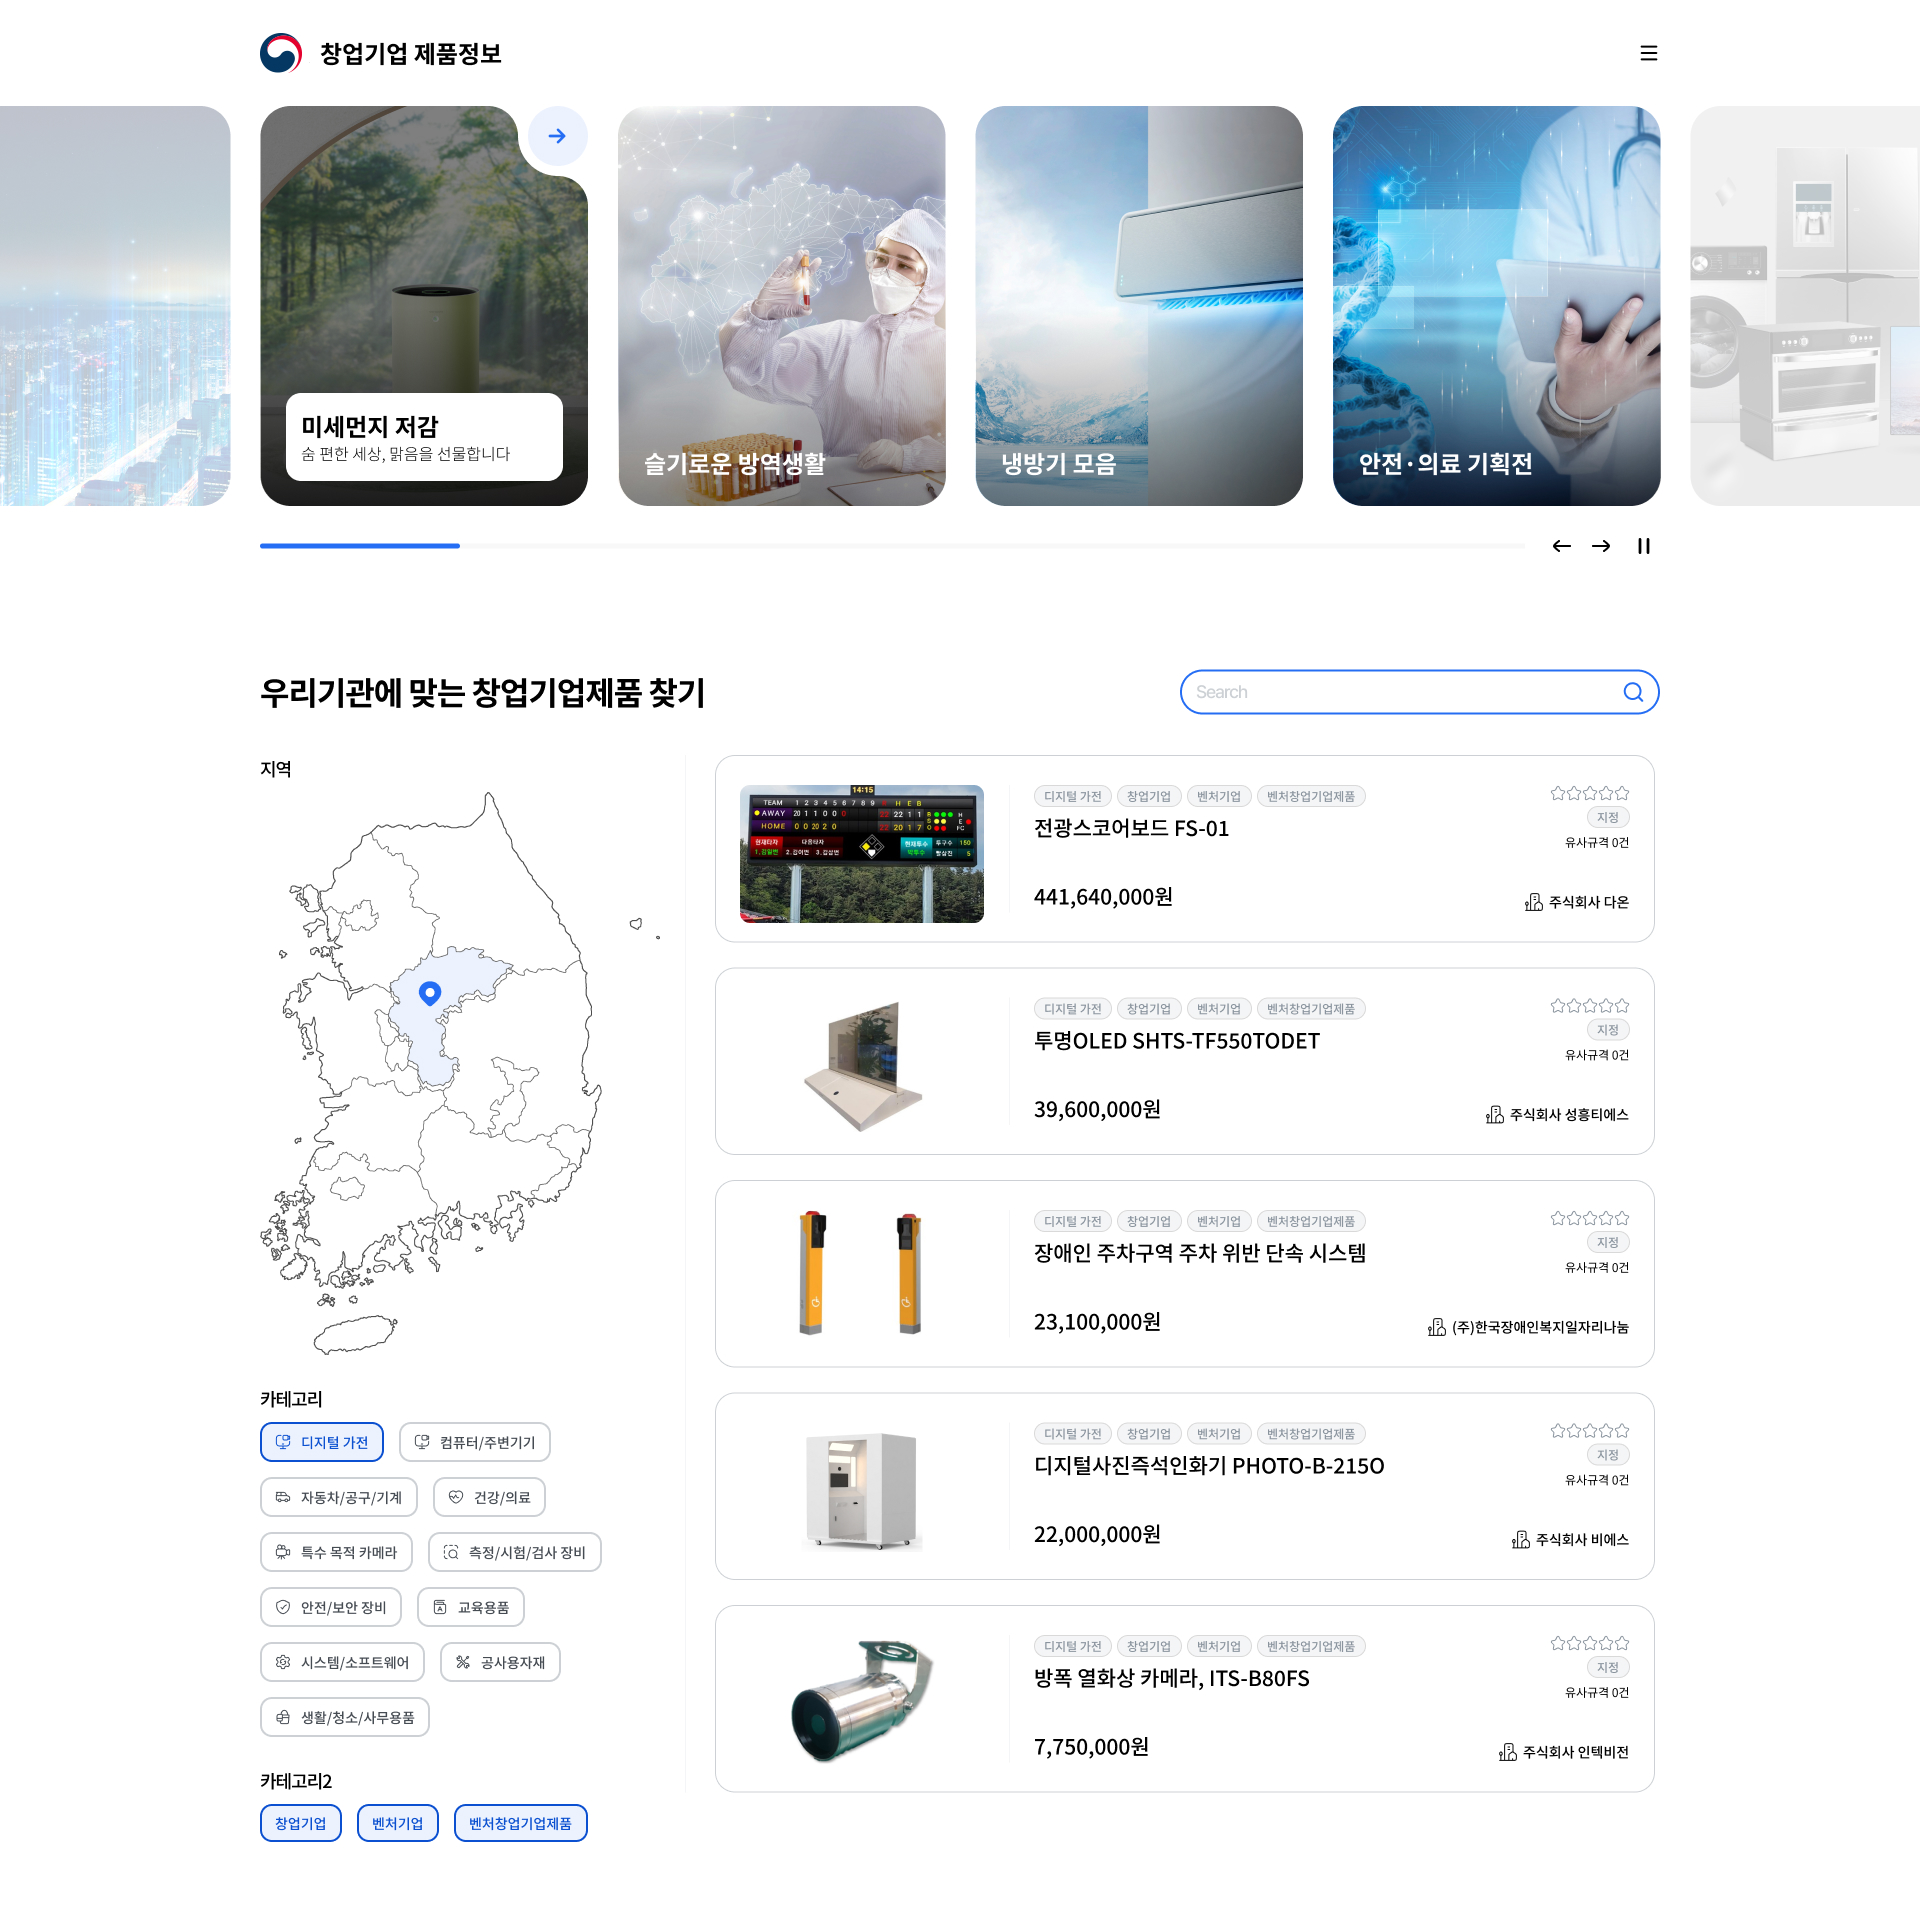Click the arrow on the 미세먼지 저감 card
This screenshot has width=1920, height=1913.
click(x=557, y=136)
